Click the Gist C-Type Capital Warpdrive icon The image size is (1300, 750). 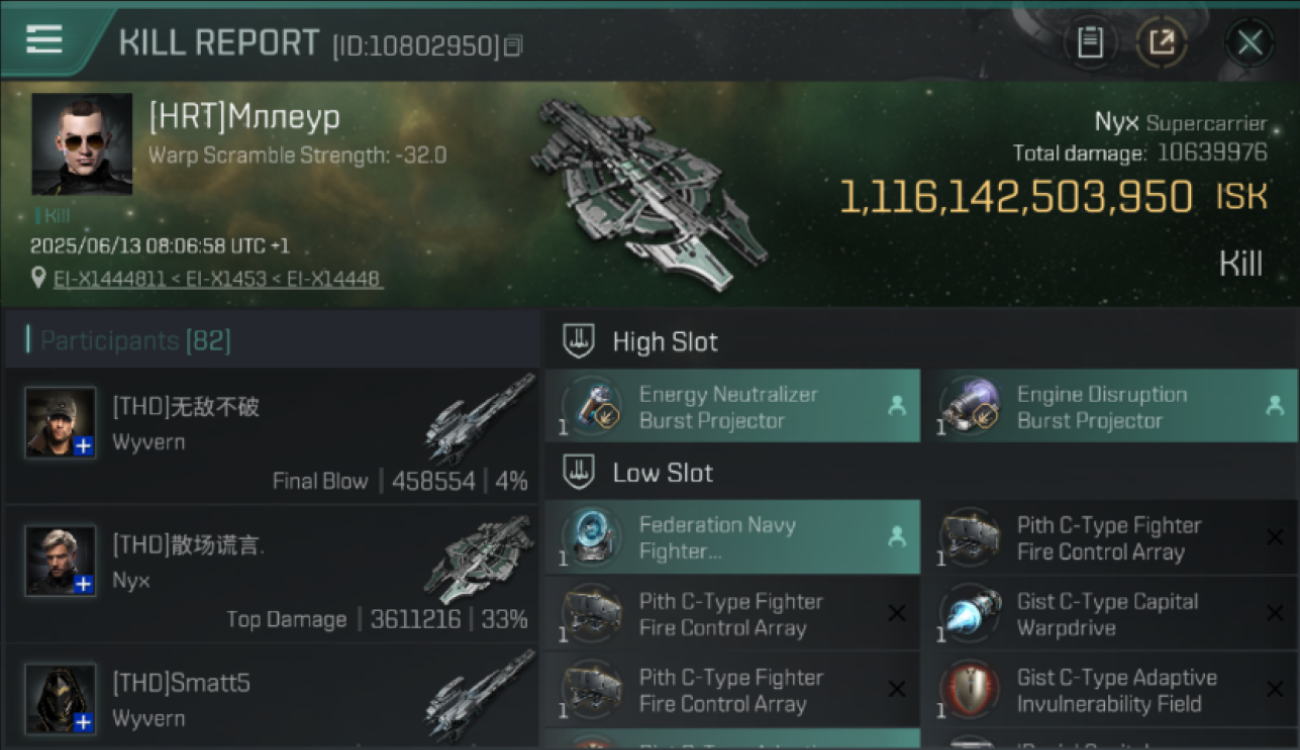[970, 613]
